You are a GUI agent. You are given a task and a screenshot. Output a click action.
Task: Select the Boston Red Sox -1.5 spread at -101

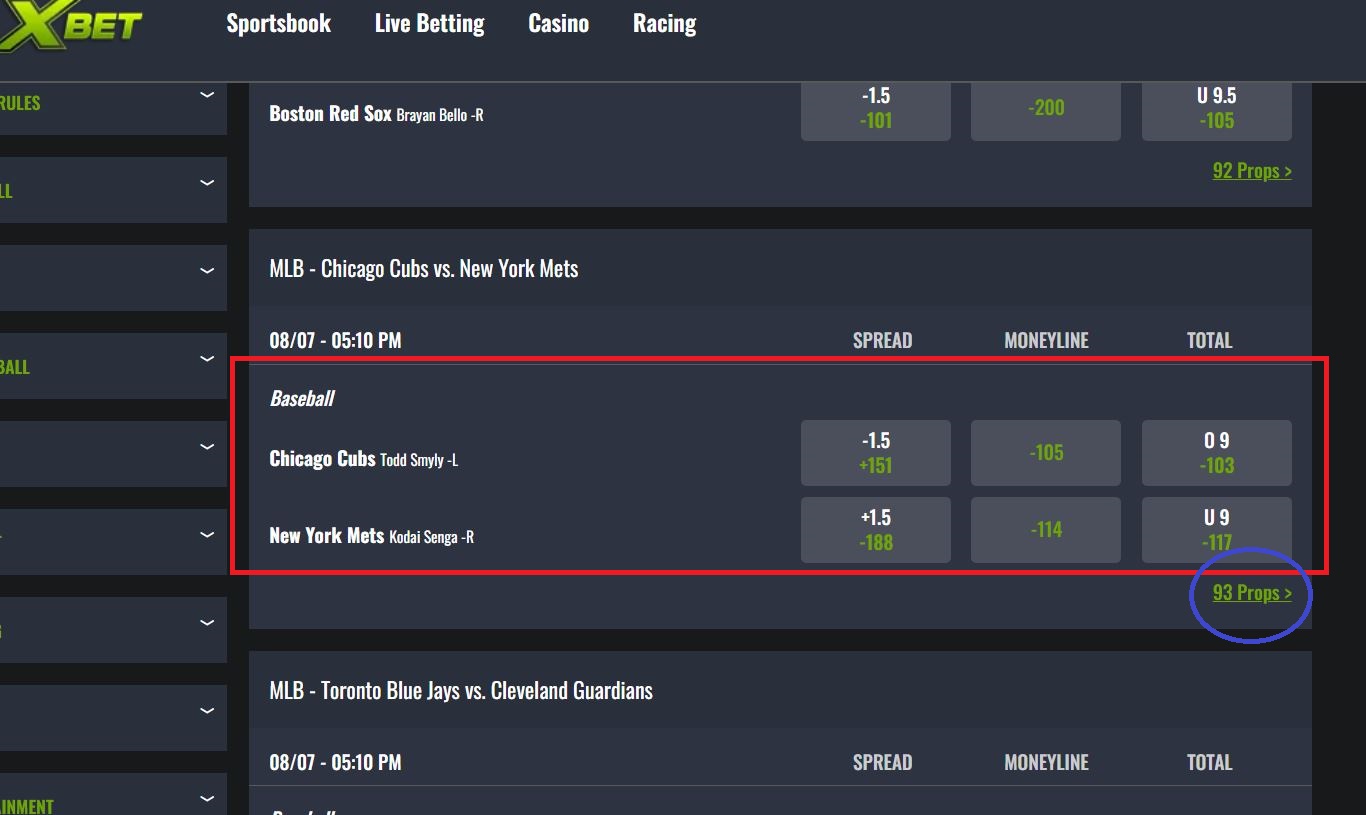(875, 109)
